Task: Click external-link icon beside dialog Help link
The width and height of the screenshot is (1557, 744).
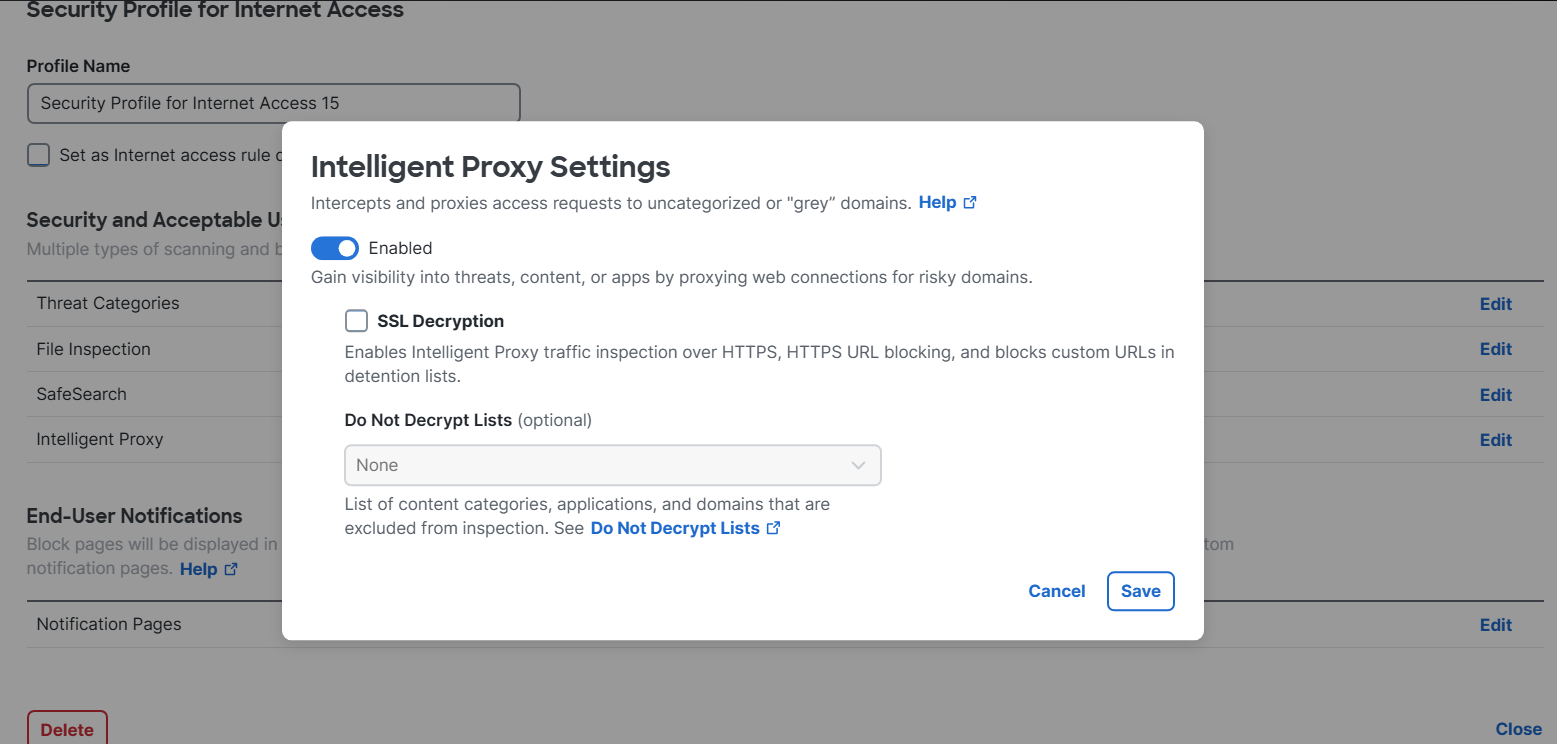Action: [970, 203]
